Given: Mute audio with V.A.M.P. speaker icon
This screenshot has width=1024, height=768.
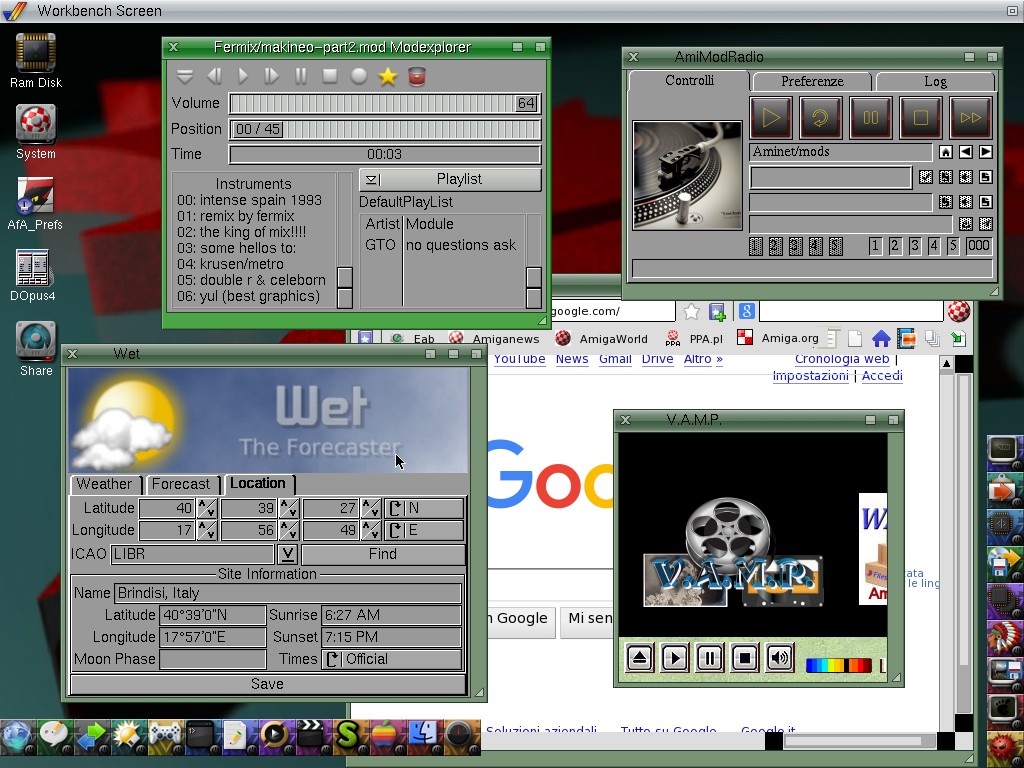Looking at the screenshot, I should (x=779, y=658).
